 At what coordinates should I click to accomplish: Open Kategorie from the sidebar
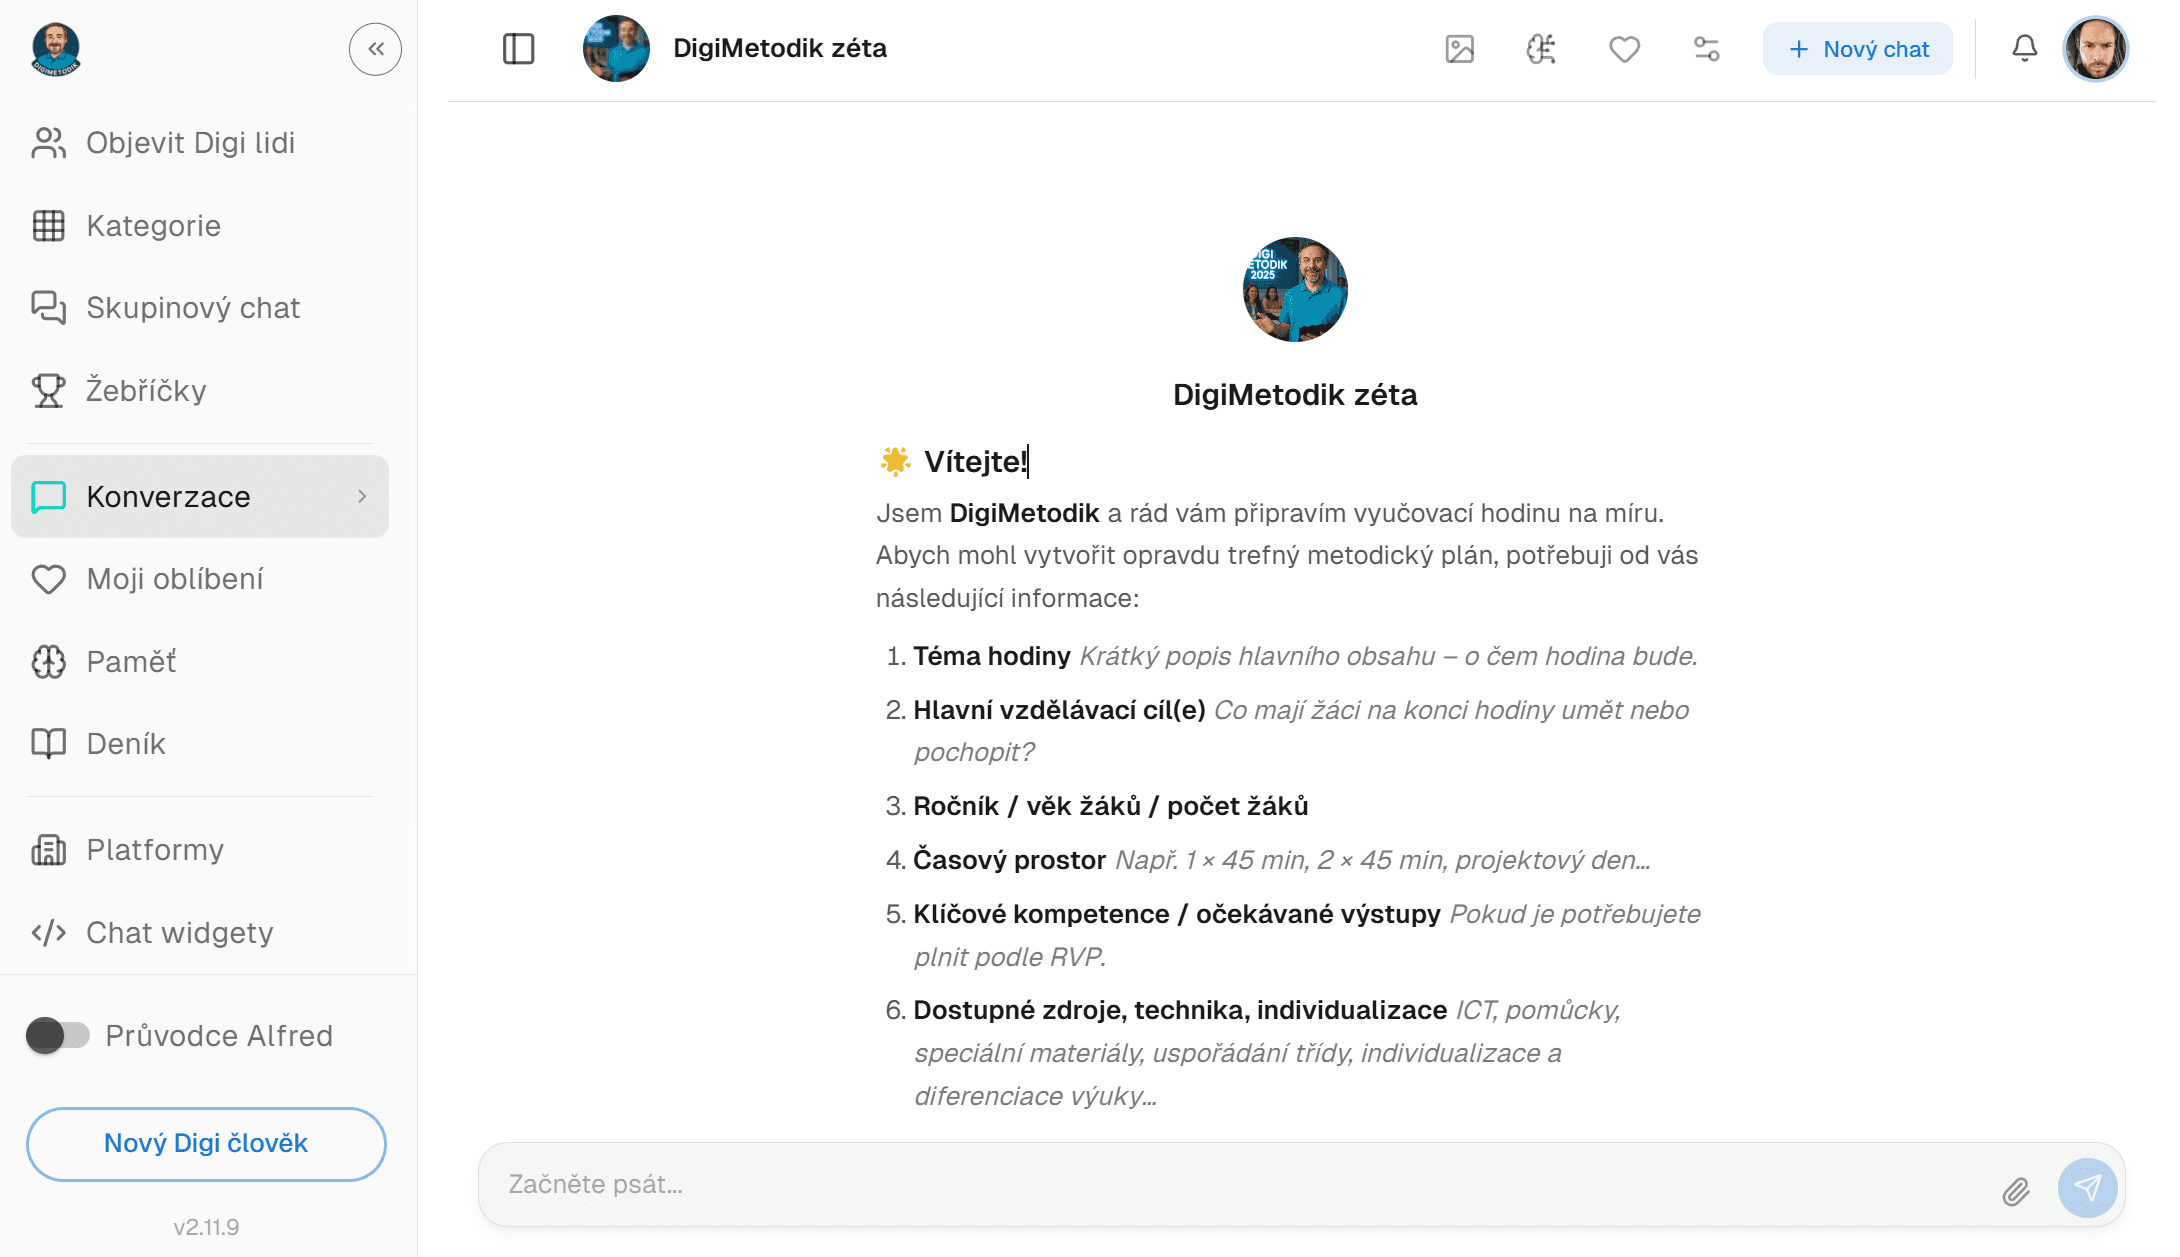[153, 226]
